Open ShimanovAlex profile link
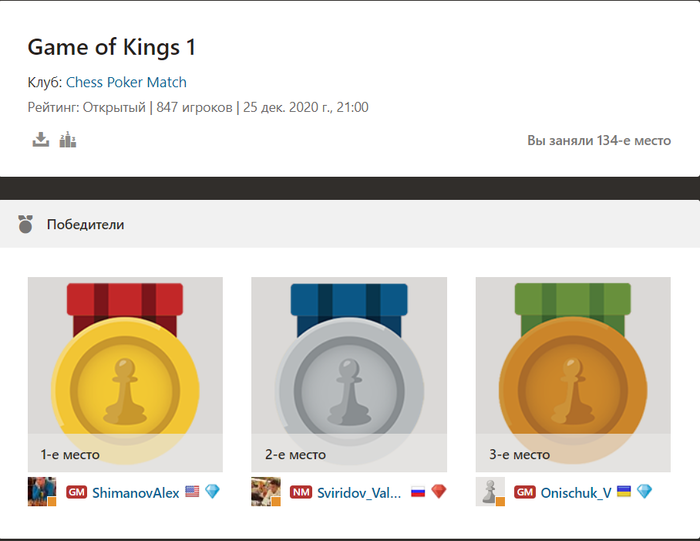This screenshot has height=541, width=700. [136, 493]
